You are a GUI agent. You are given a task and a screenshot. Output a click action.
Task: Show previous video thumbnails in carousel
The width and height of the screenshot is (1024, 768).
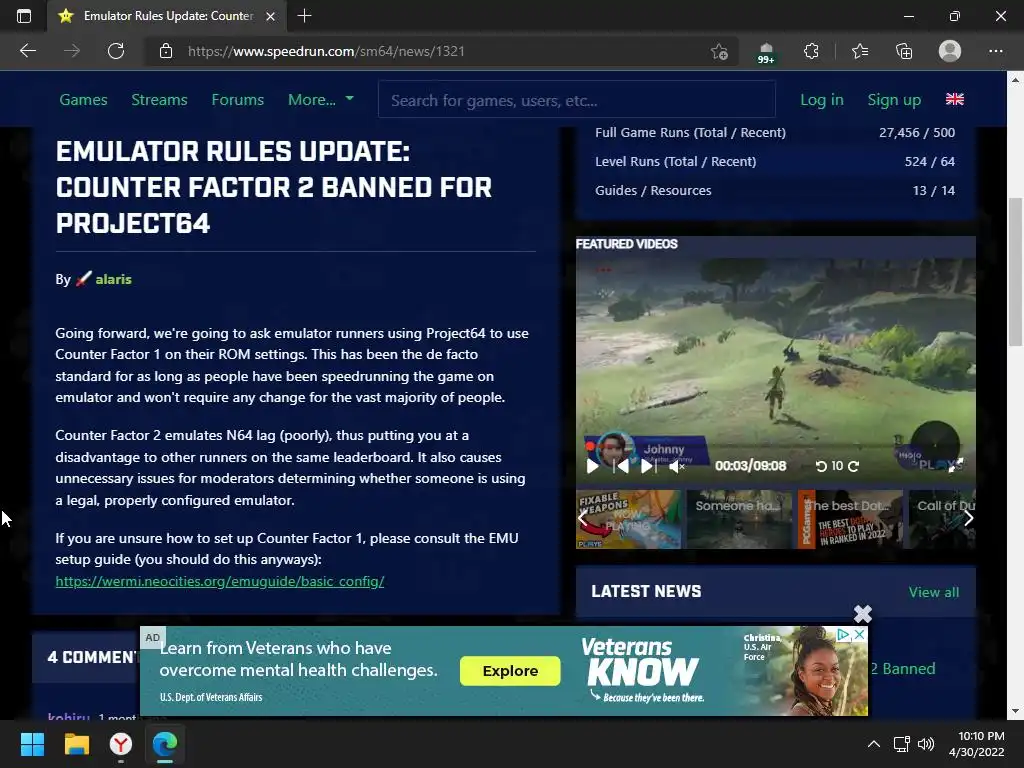click(583, 519)
